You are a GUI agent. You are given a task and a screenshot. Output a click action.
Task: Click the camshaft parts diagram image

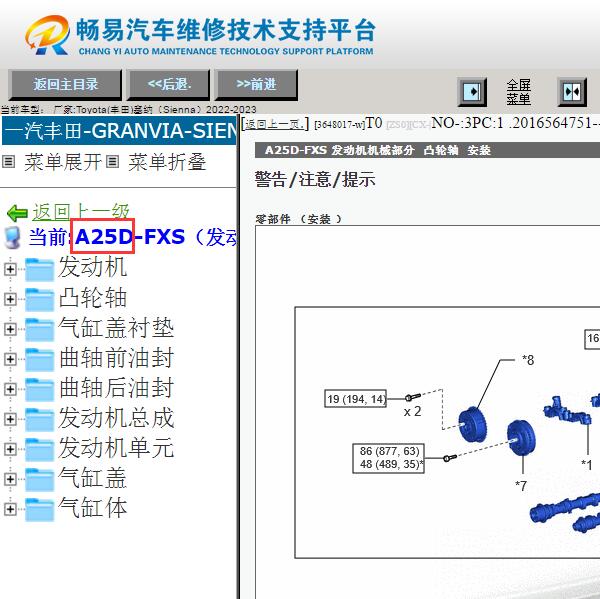tap(447, 433)
